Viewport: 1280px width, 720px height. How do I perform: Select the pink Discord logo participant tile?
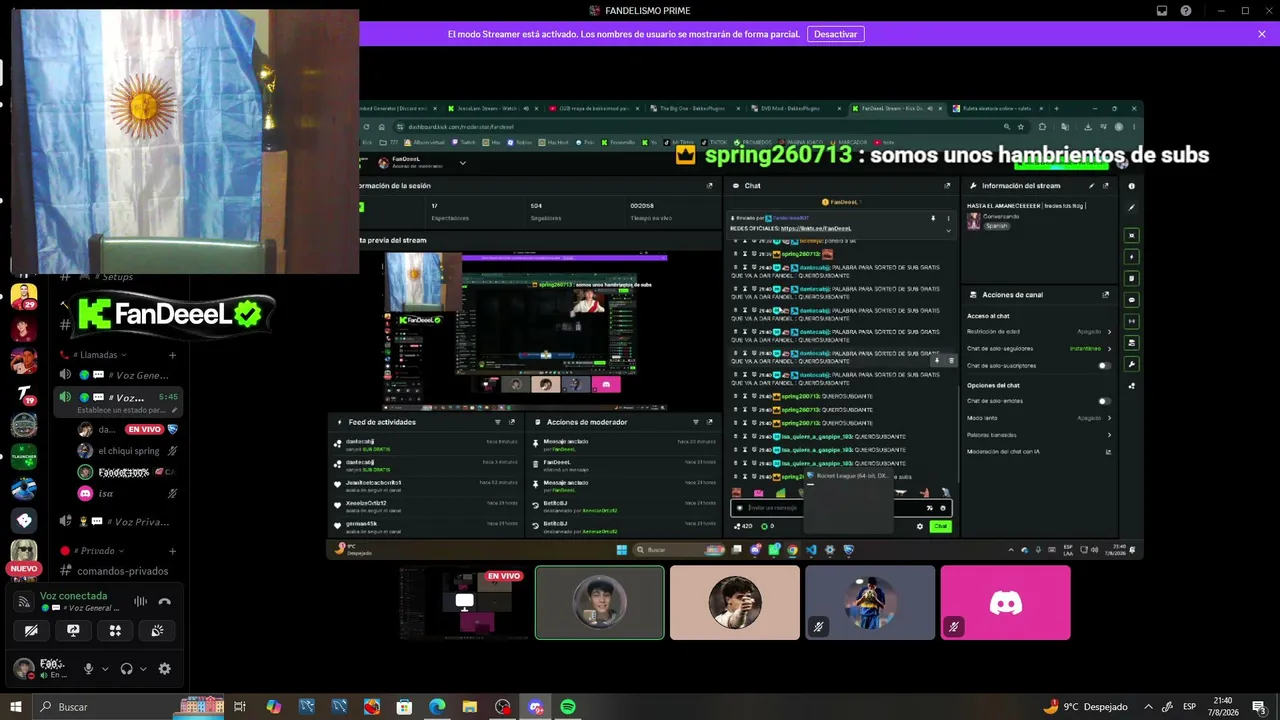(x=1005, y=602)
